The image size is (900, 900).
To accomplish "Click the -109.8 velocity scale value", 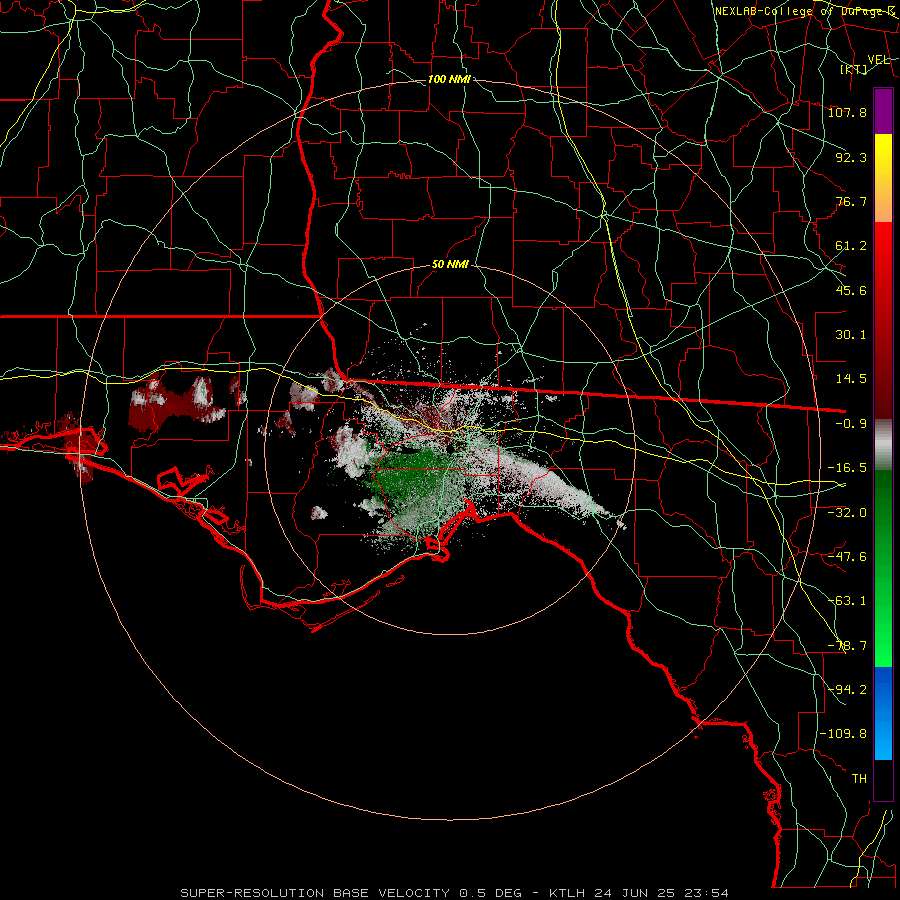I will click(x=843, y=734).
